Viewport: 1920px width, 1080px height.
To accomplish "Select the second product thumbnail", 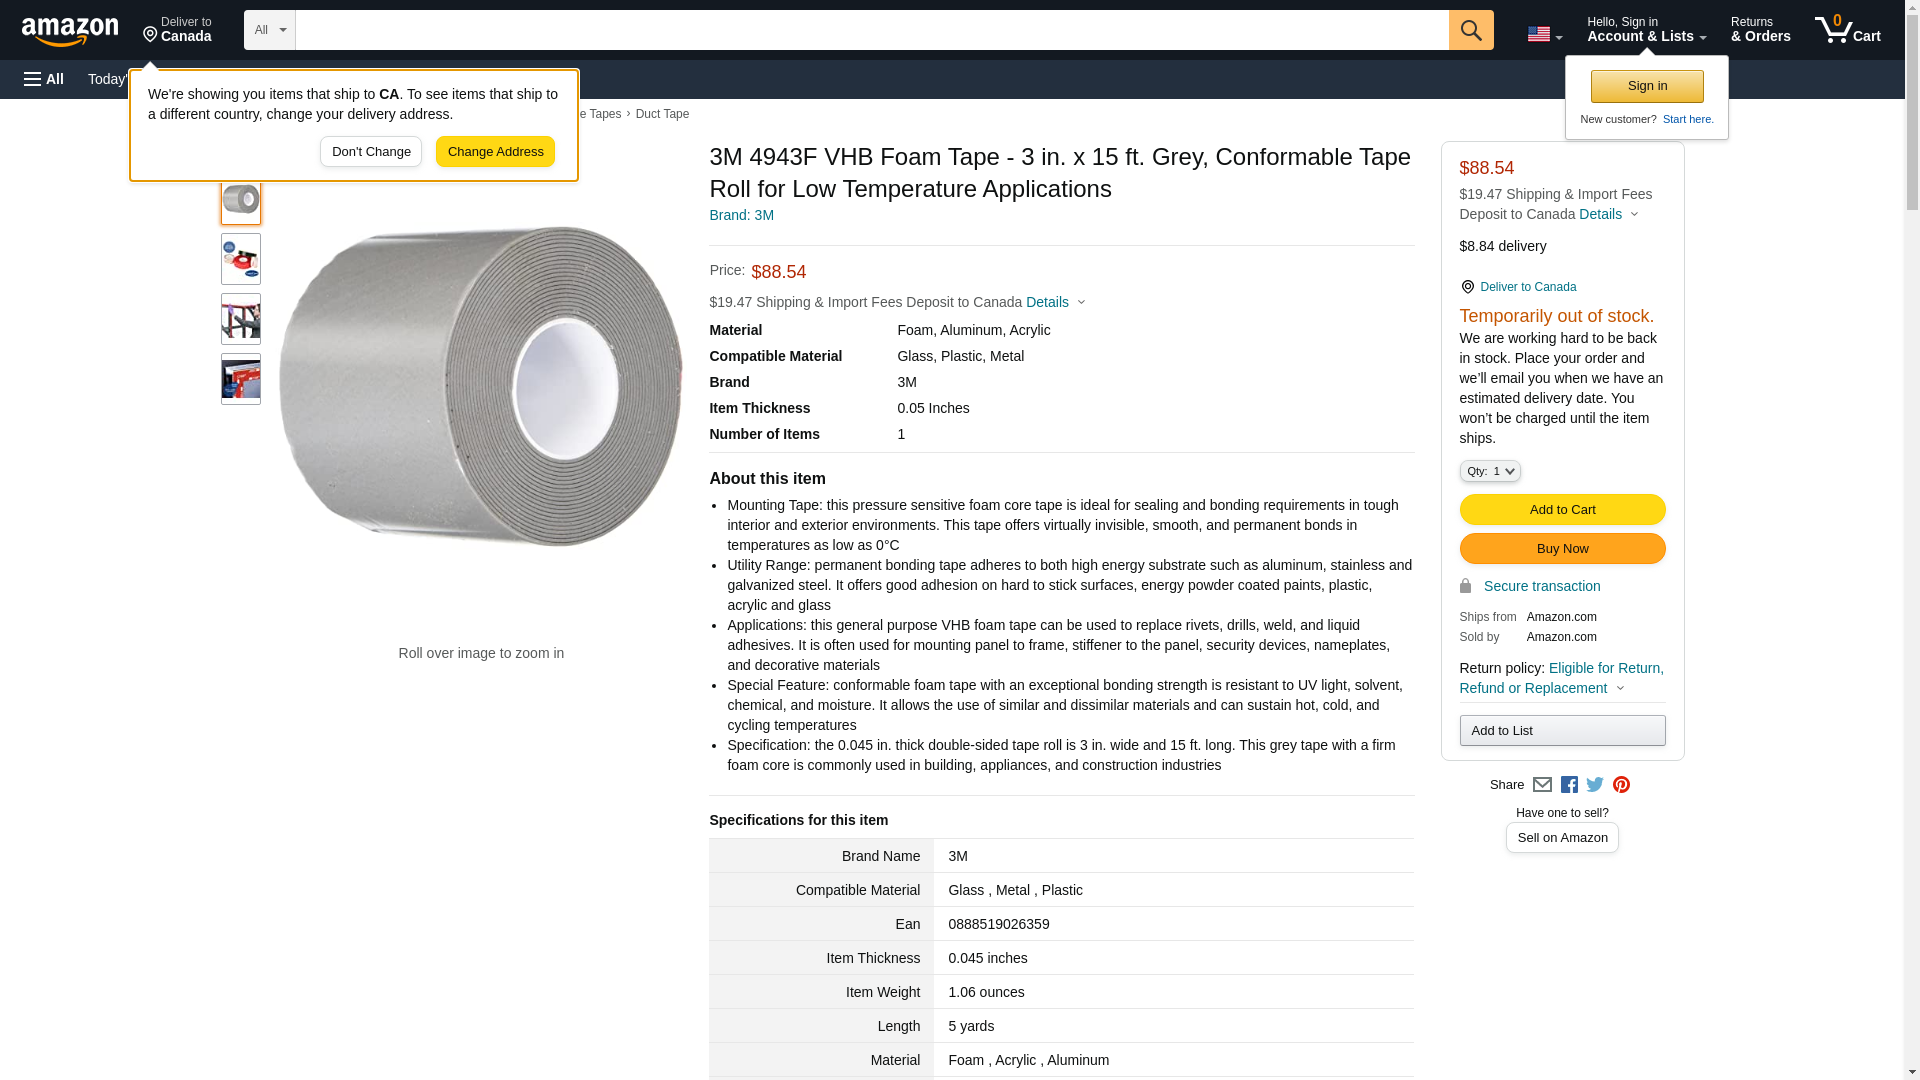I will (x=241, y=259).
